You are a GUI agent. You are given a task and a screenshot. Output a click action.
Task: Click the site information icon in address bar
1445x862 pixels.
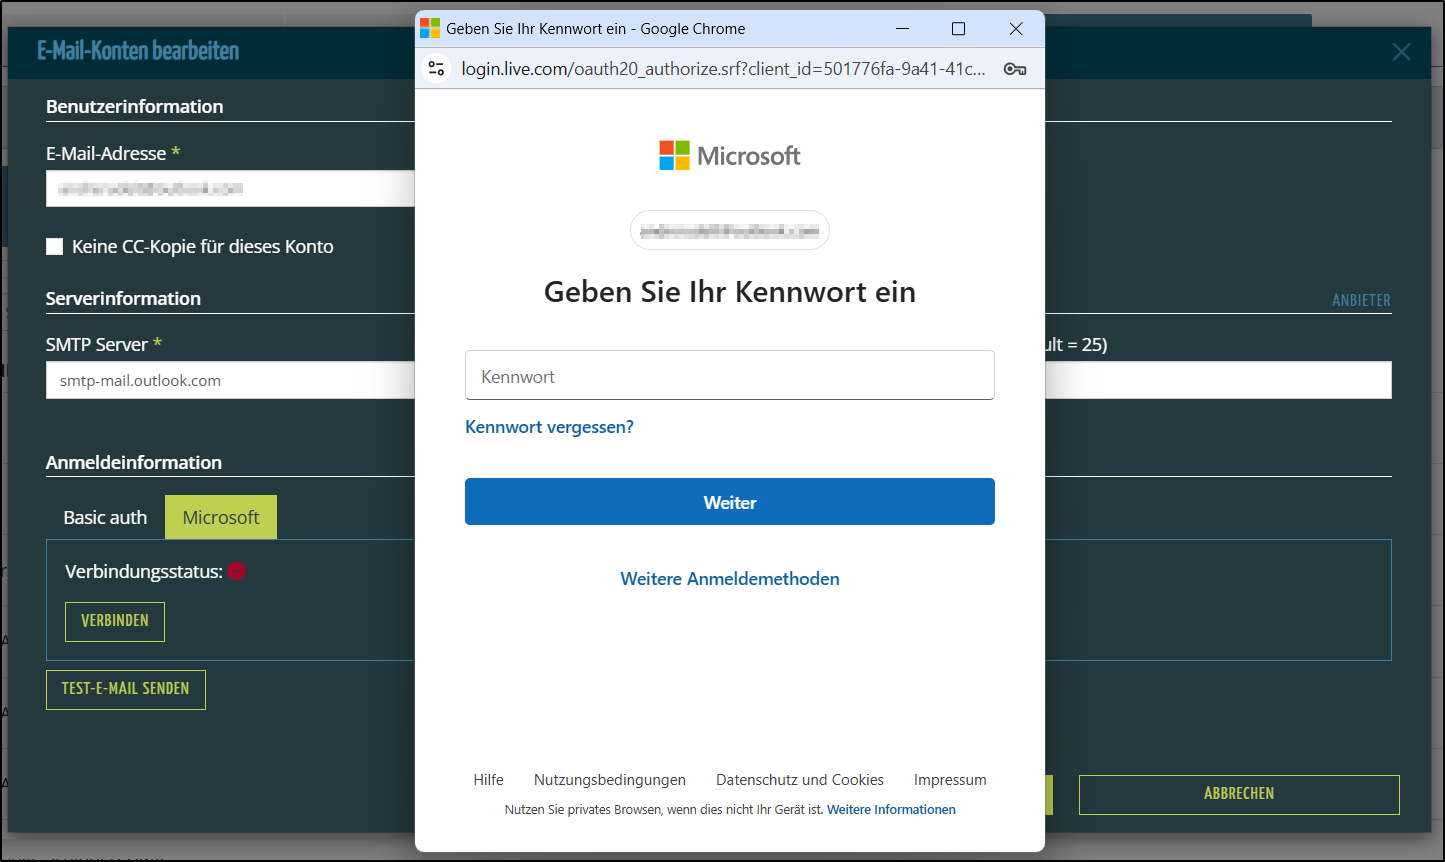click(x=436, y=69)
